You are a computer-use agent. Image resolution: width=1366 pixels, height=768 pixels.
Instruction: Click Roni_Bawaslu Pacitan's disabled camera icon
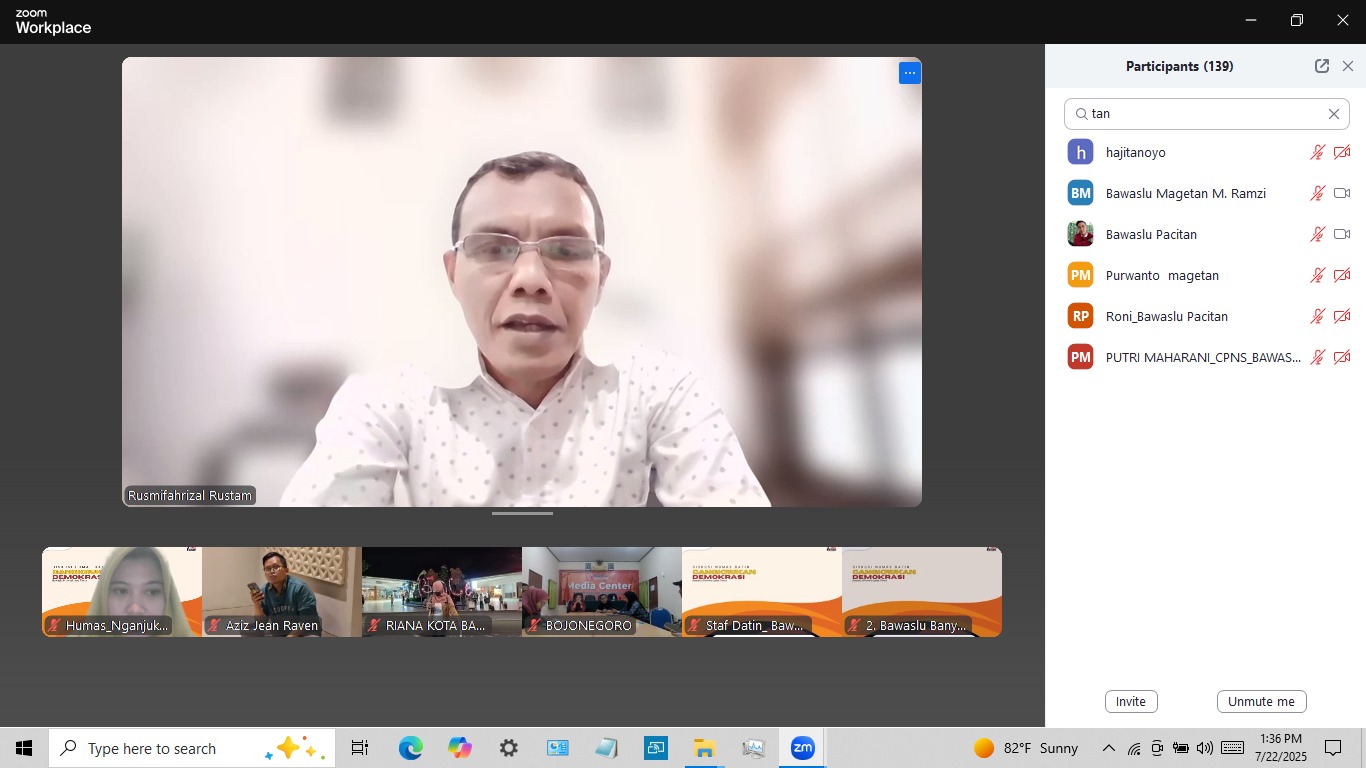[1343, 316]
